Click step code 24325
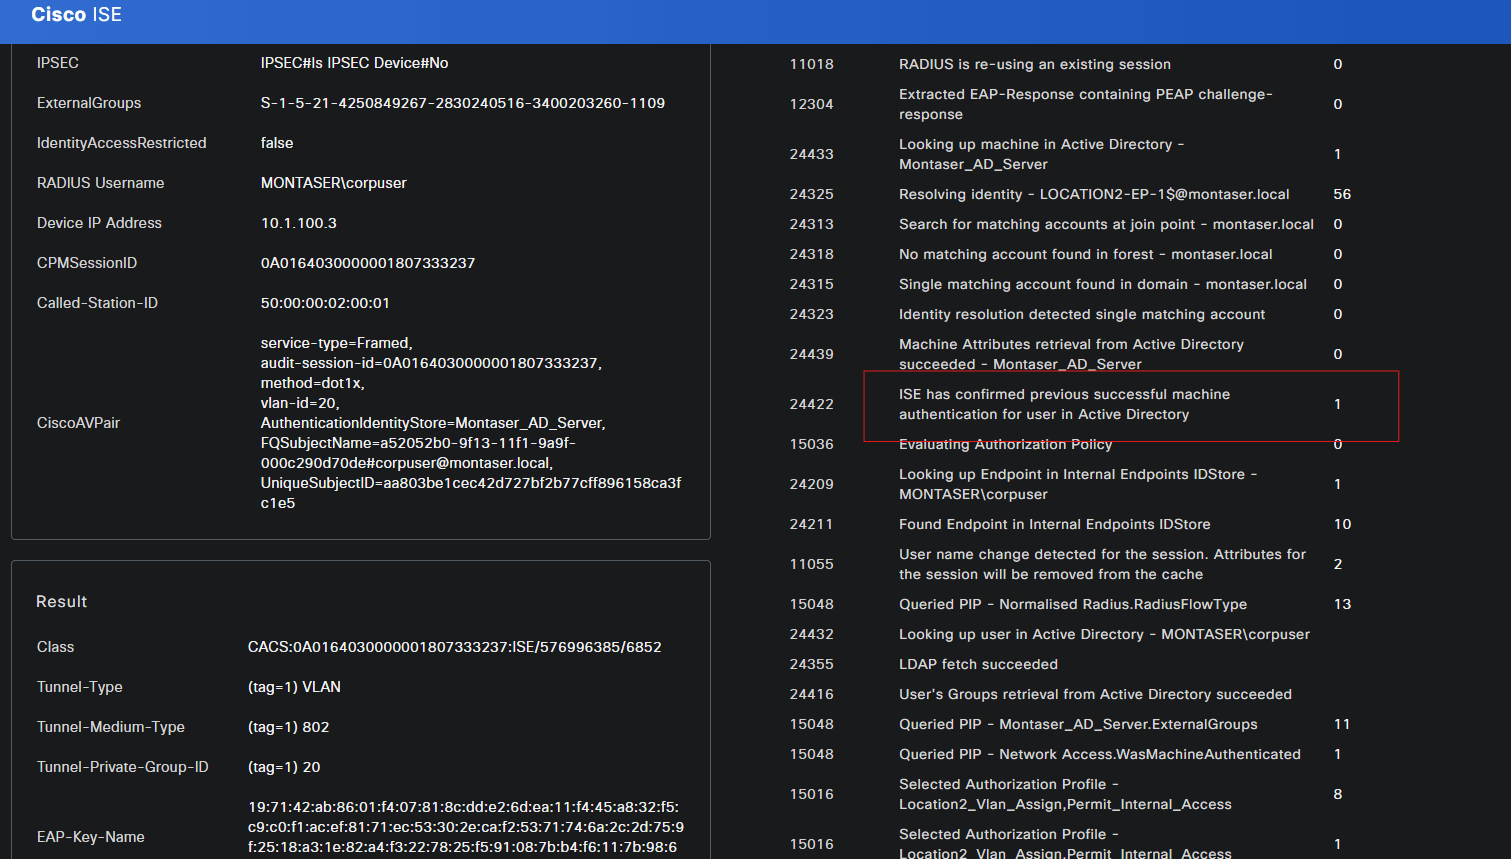Screen dimensions: 1511x859 (811, 194)
